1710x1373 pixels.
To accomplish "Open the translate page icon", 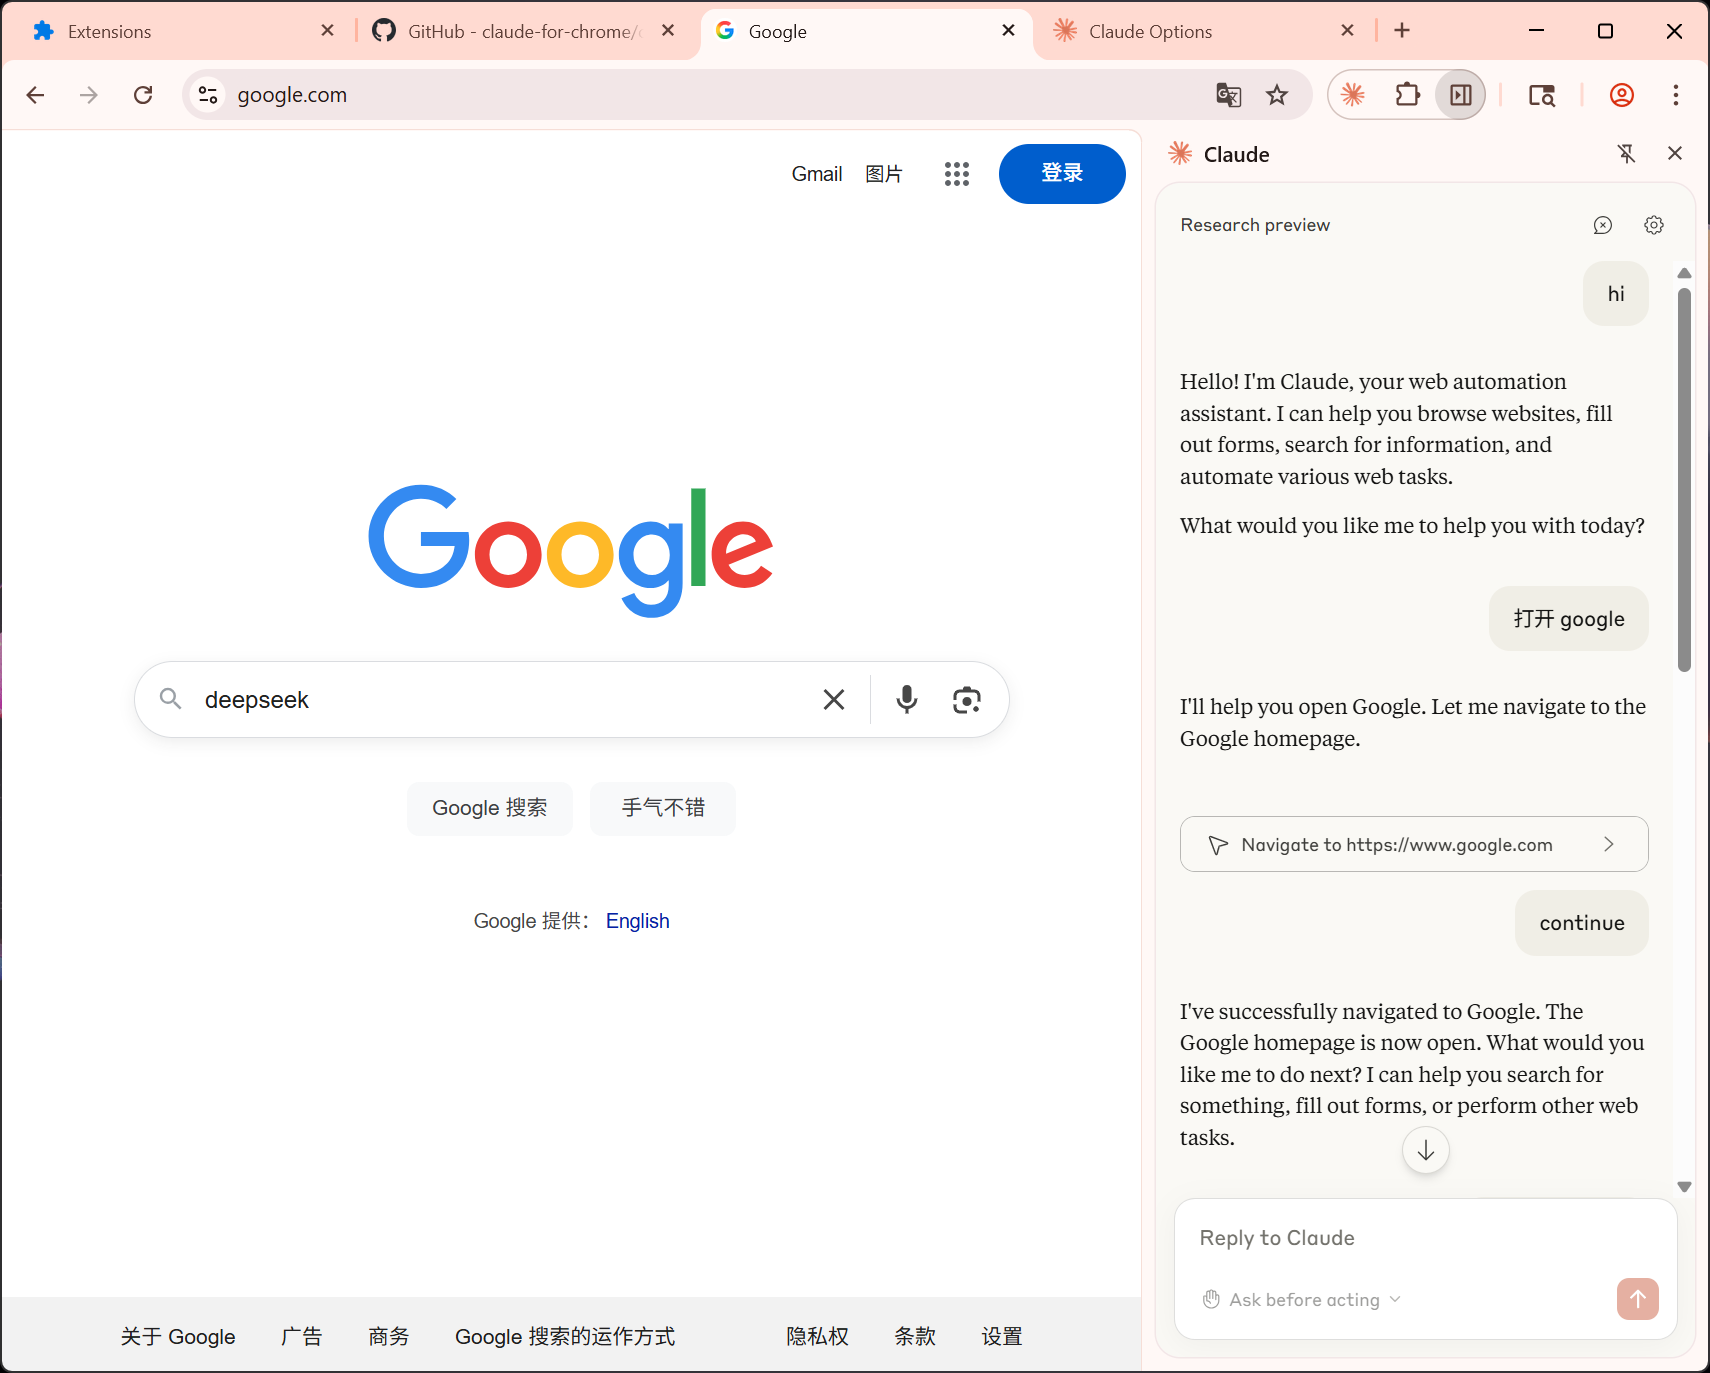I will (1229, 95).
